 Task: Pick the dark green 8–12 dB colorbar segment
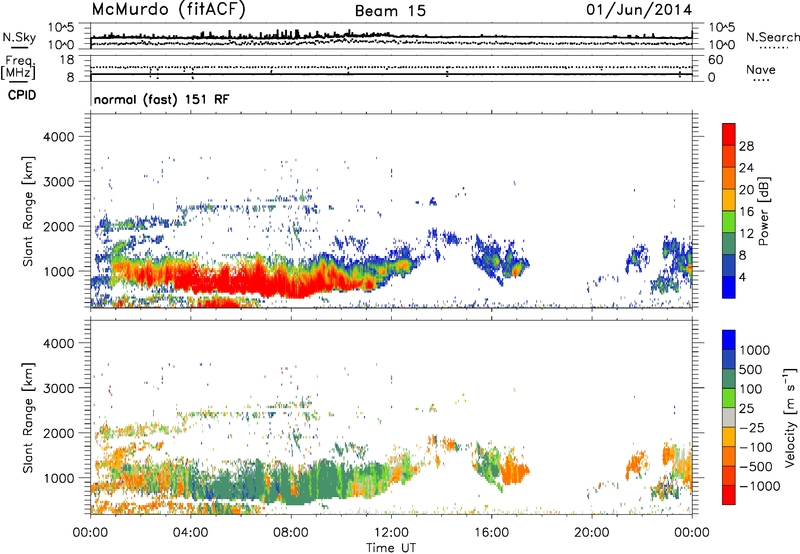point(729,244)
